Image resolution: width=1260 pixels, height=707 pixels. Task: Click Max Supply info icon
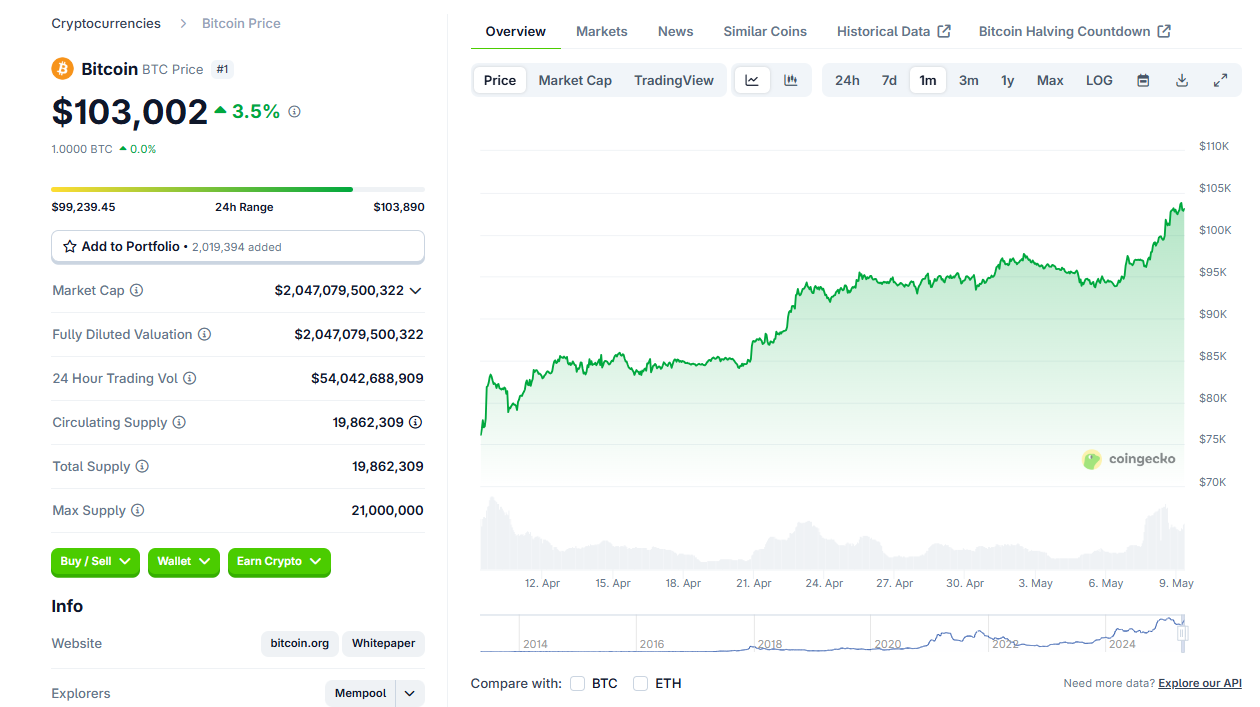138,510
